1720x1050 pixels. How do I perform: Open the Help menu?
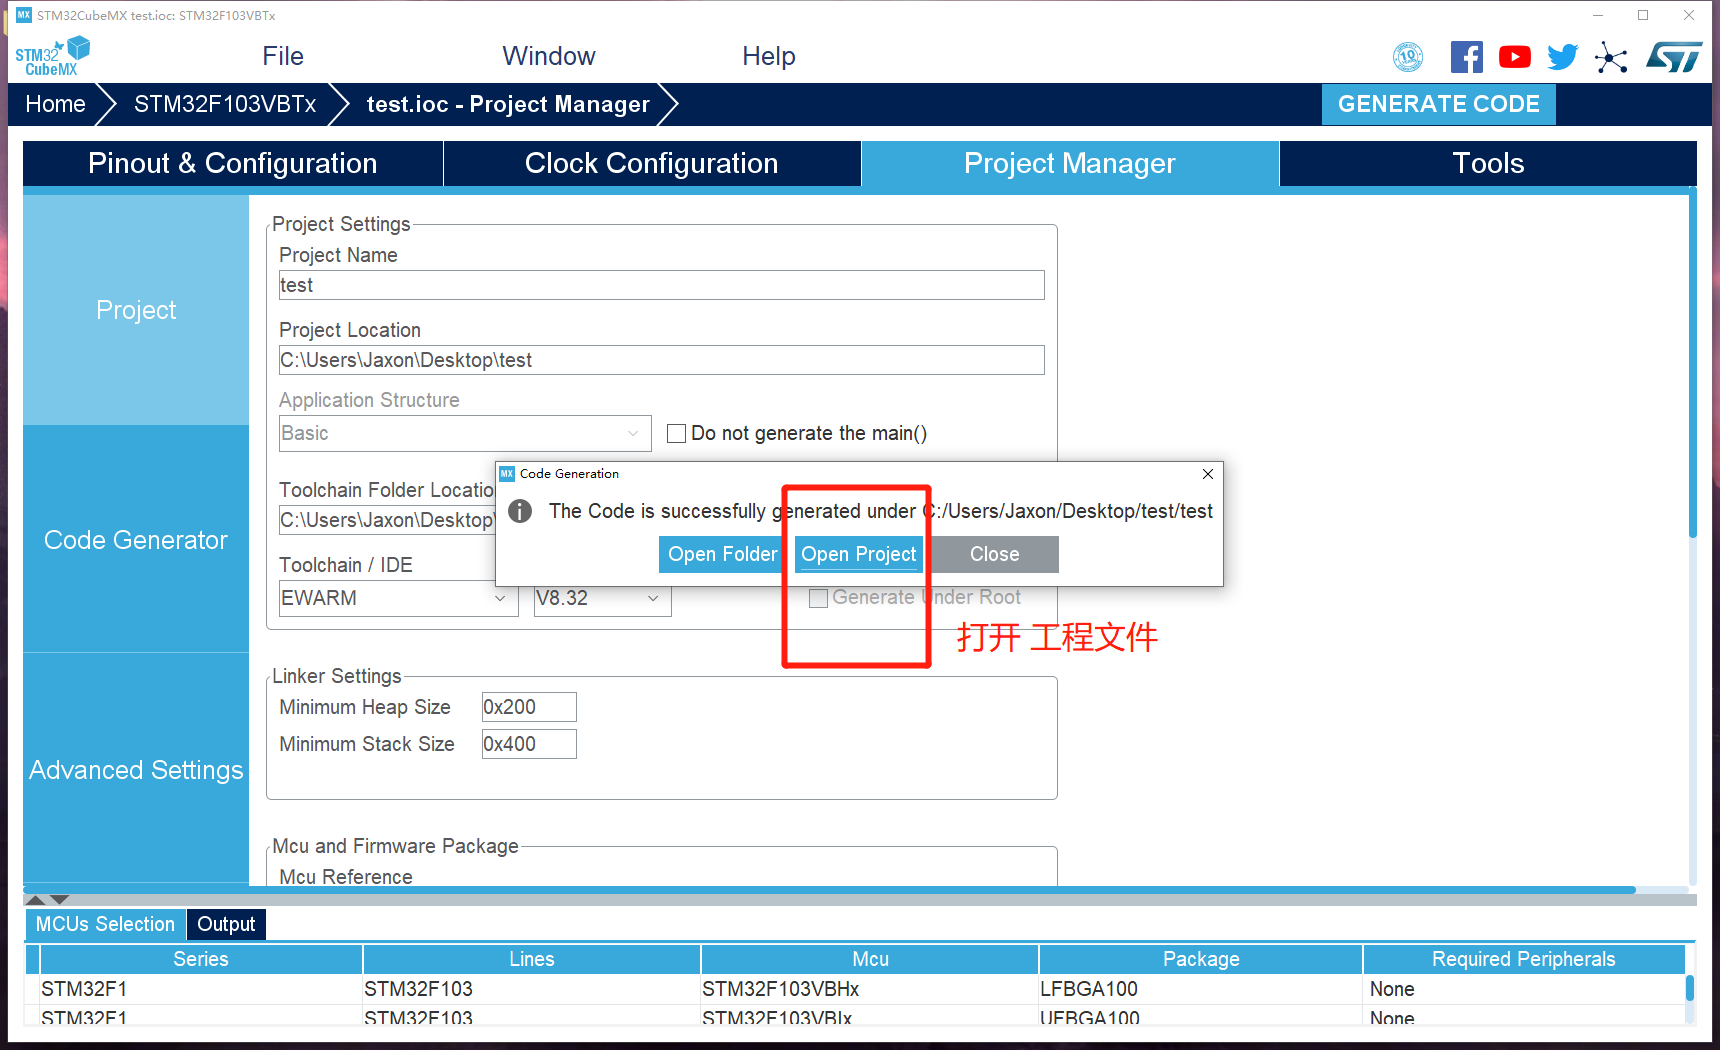coord(769,56)
